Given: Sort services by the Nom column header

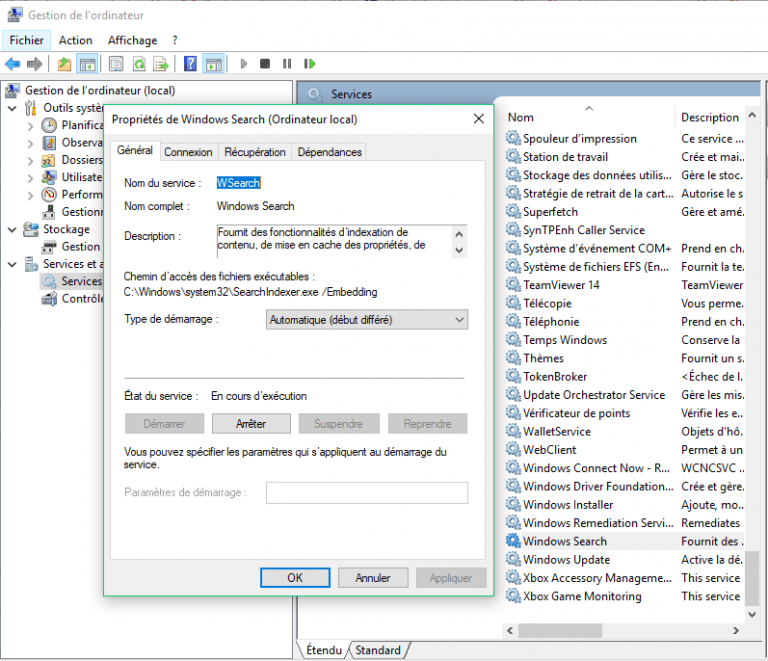Looking at the screenshot, I should coord(589,118).
